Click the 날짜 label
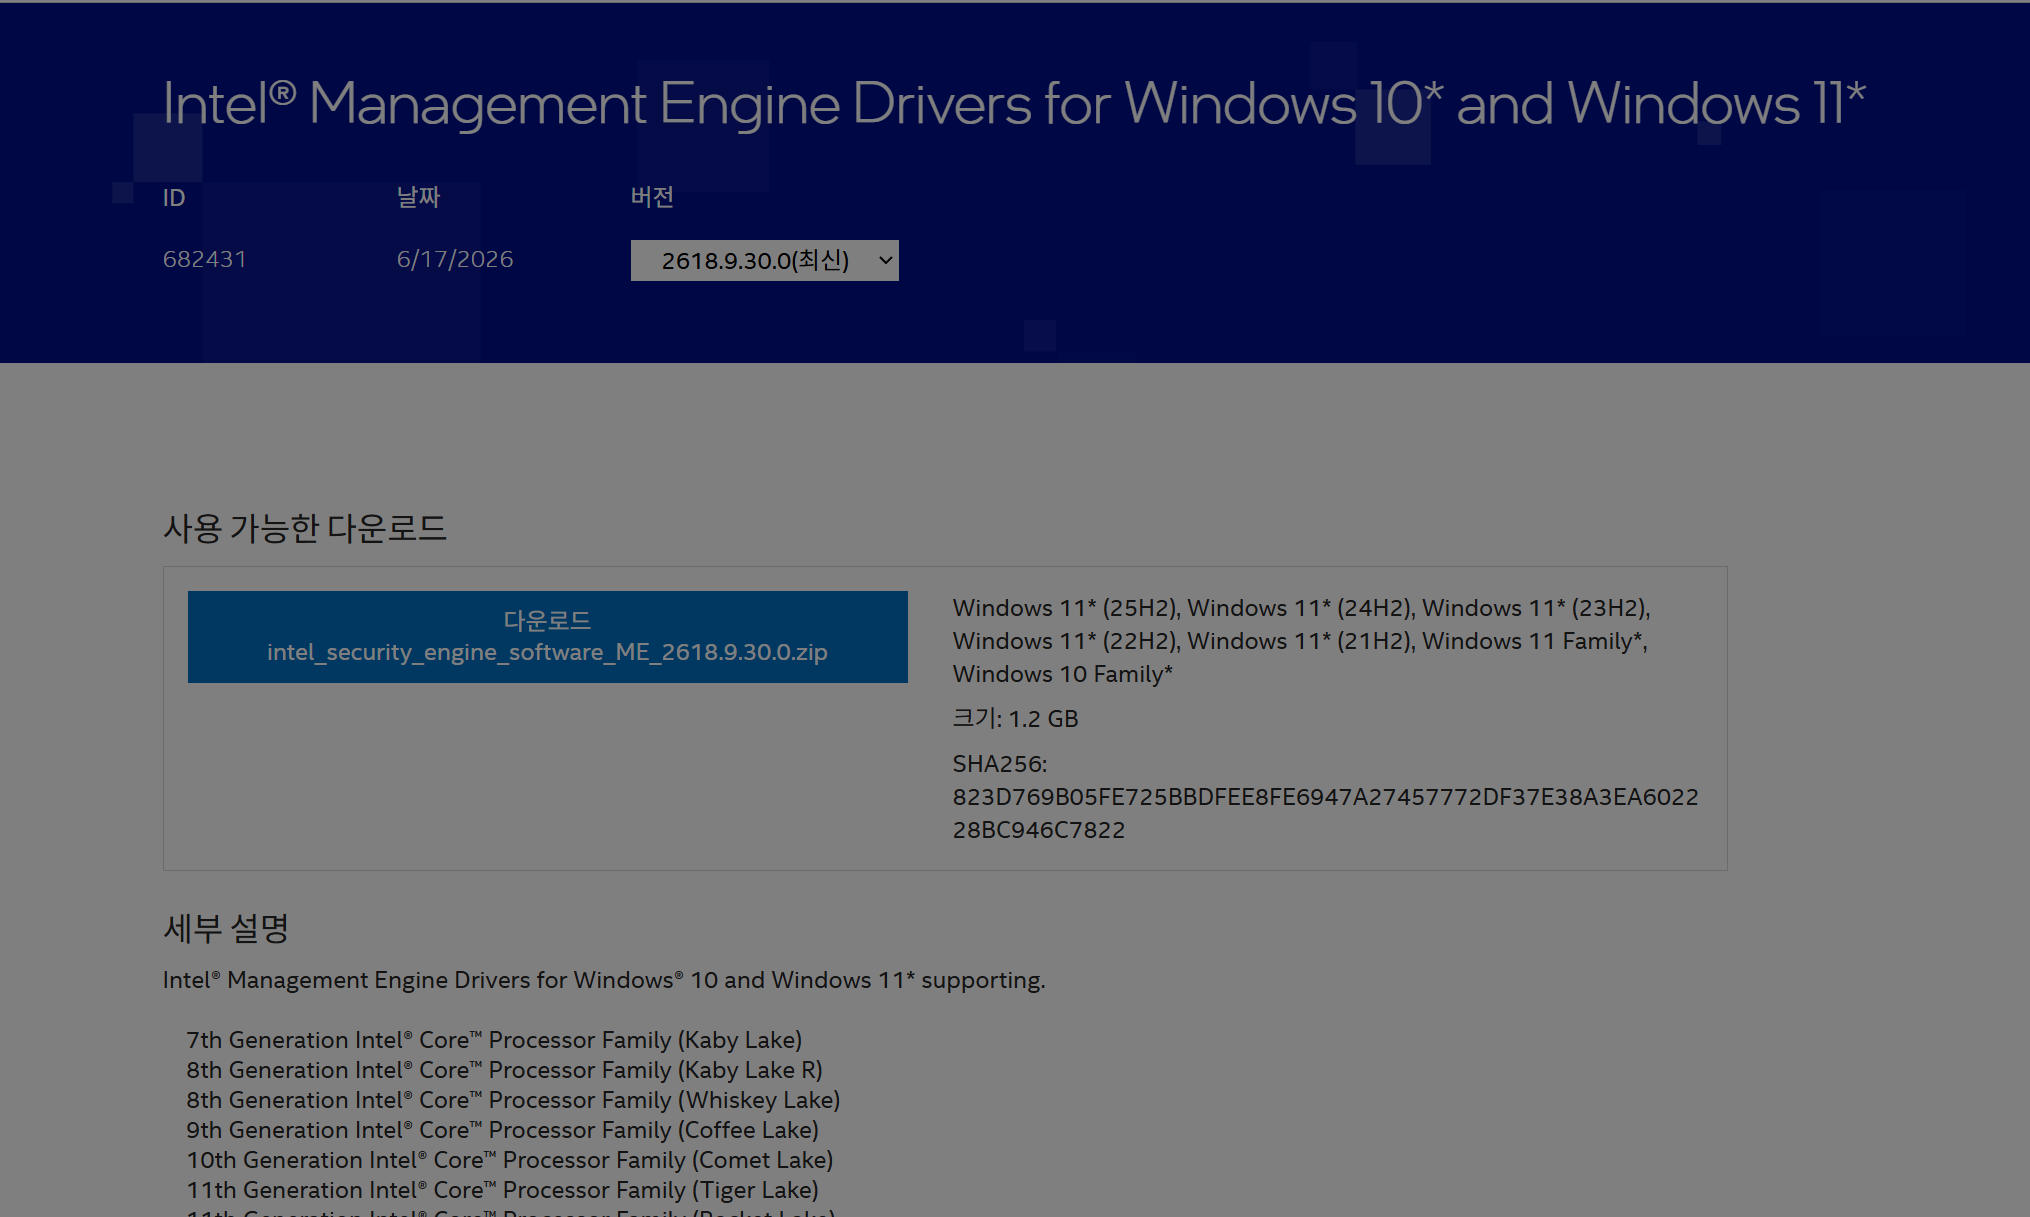This screenshot has height=1217, width=2030. click(418, 197)
